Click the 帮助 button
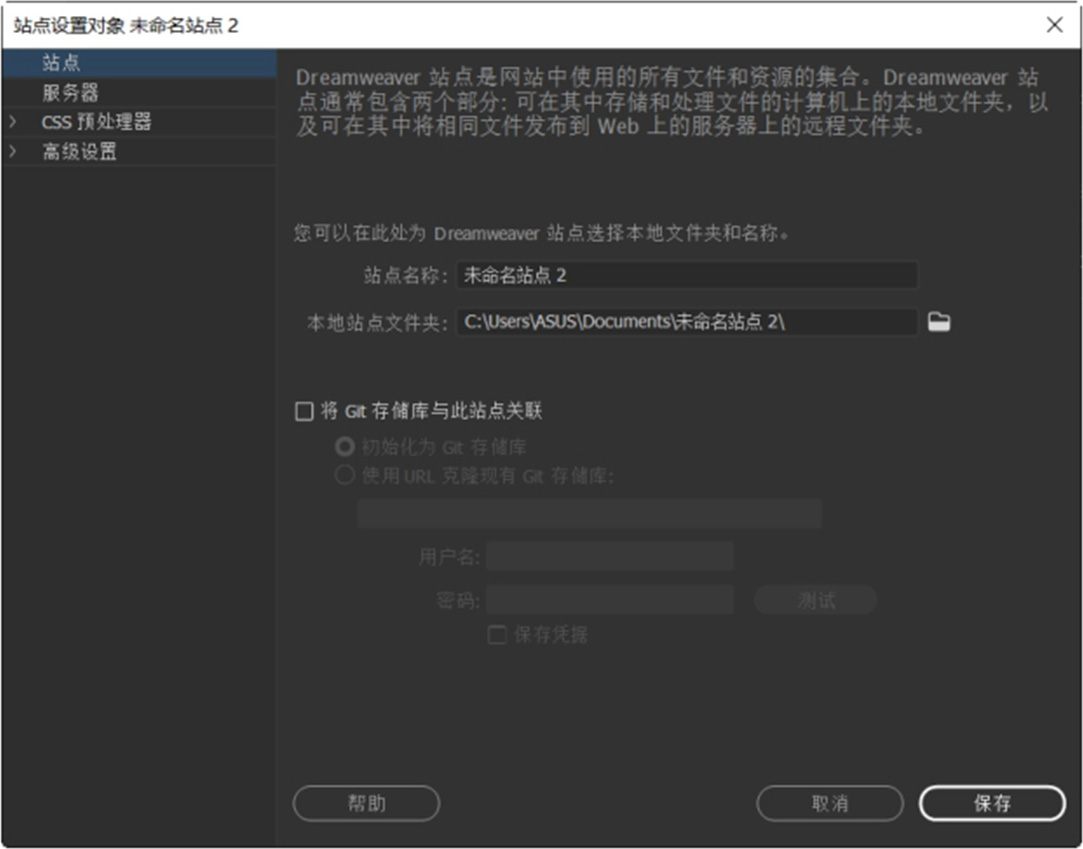The image size is (1083, 849). click(x=366, y=803)
